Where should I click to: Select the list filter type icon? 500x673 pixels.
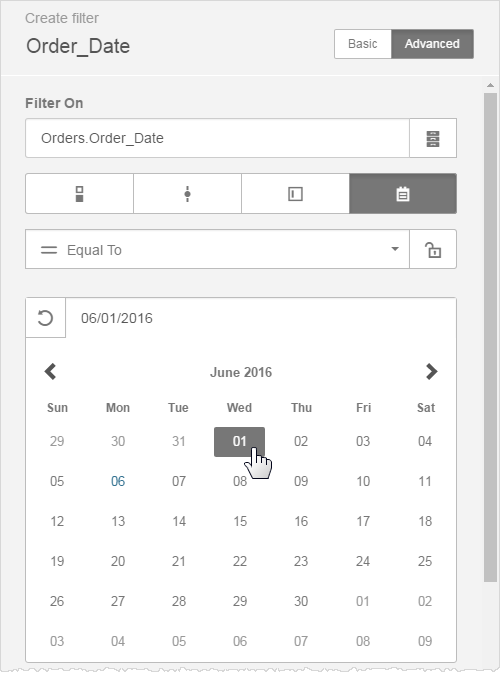(79, 194)
